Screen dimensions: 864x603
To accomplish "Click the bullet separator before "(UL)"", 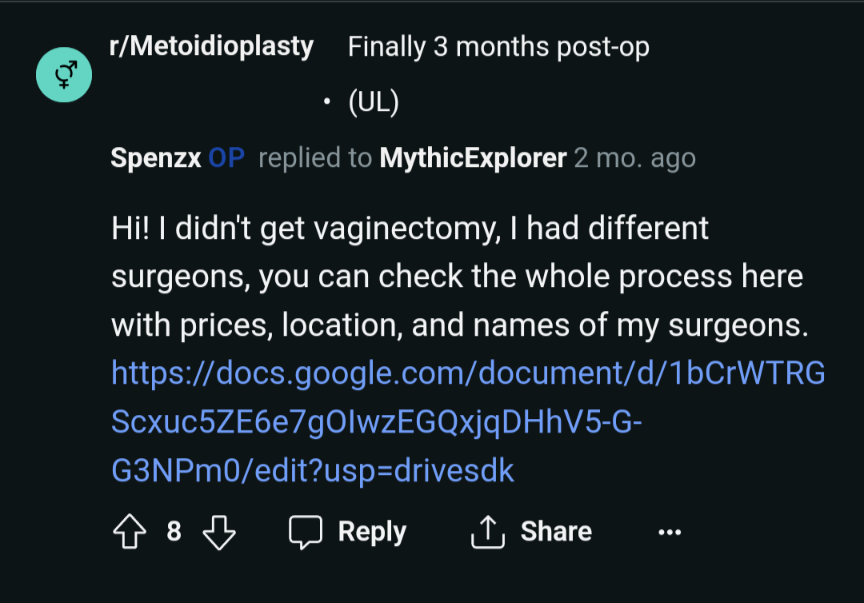I will coord(327,102).
